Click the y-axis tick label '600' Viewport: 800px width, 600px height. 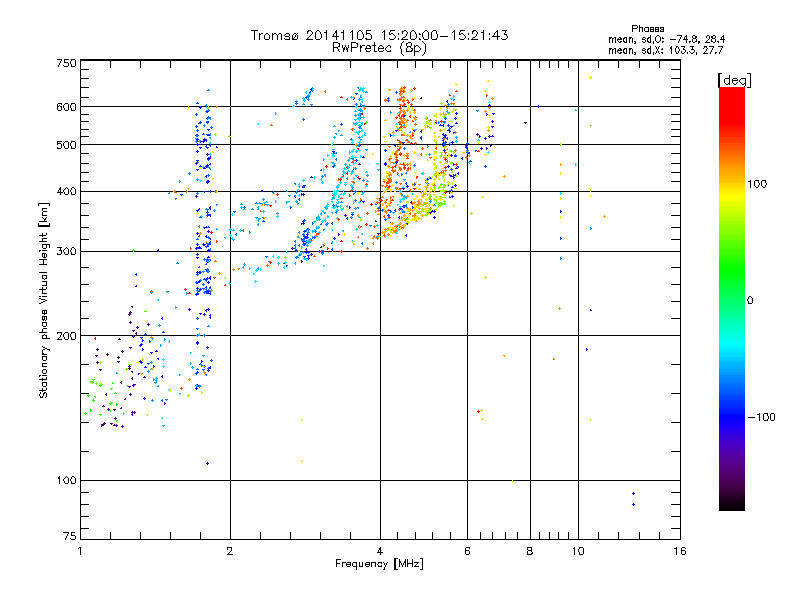point(66,107)
